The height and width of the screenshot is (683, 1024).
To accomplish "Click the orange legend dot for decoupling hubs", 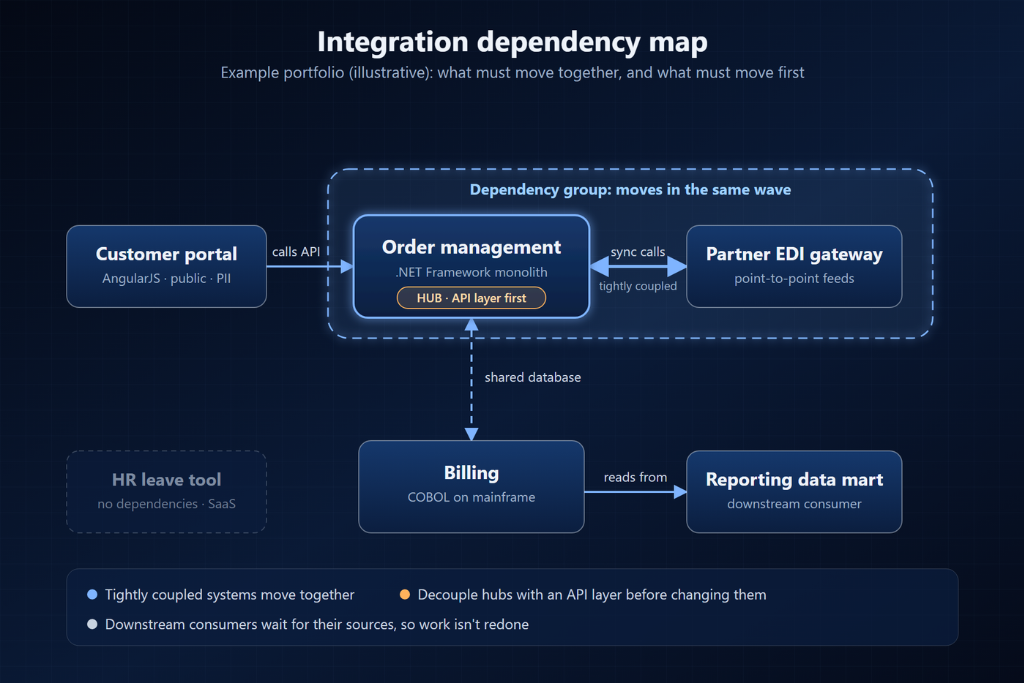I will pos(405,594).
